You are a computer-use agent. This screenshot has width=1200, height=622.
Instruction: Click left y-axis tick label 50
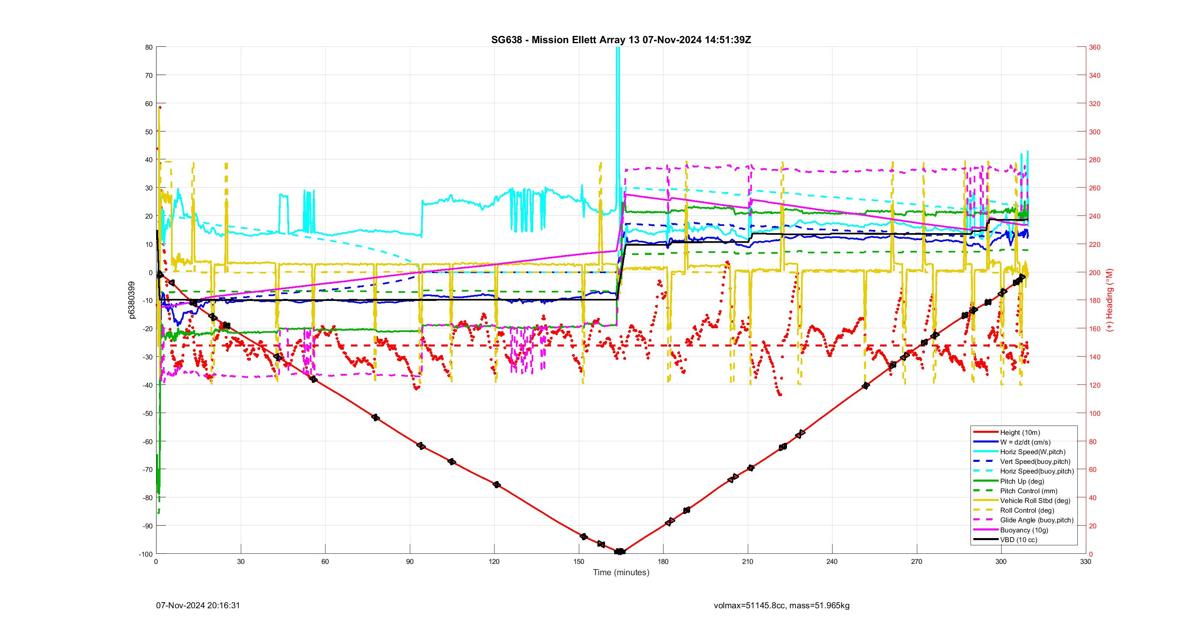click(x=147, y=132)
